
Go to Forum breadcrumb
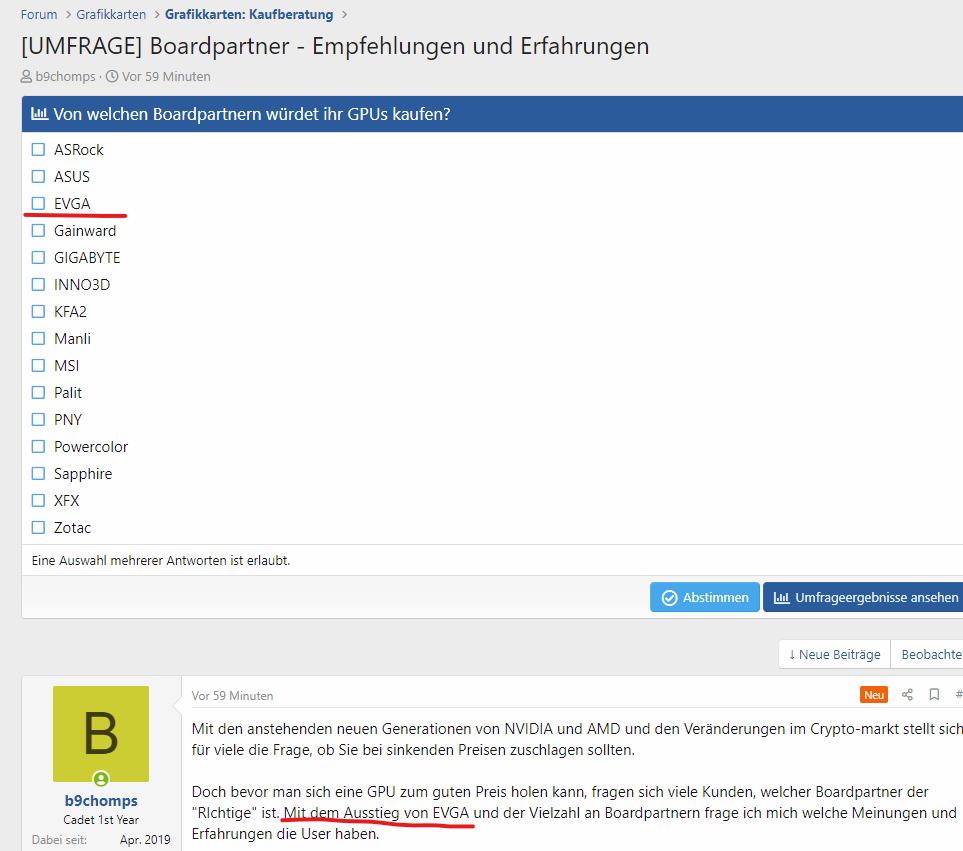pyautogui.click(x=39, y=15)
